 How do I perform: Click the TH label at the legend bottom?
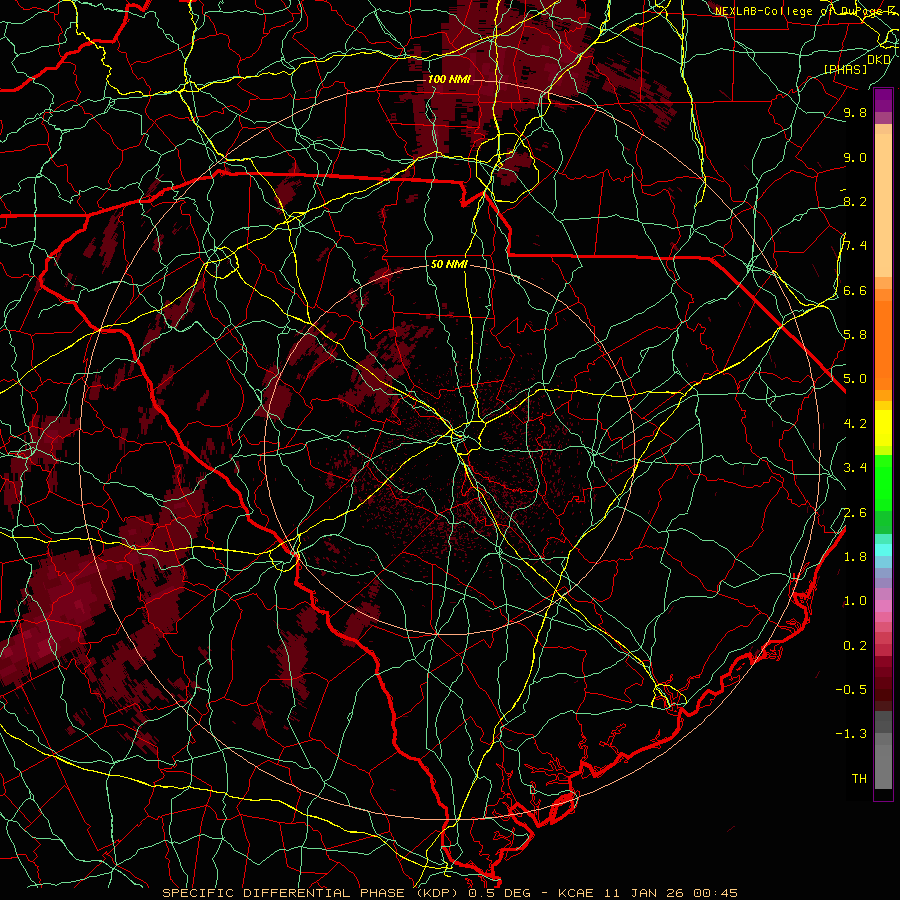click(859, 779)
